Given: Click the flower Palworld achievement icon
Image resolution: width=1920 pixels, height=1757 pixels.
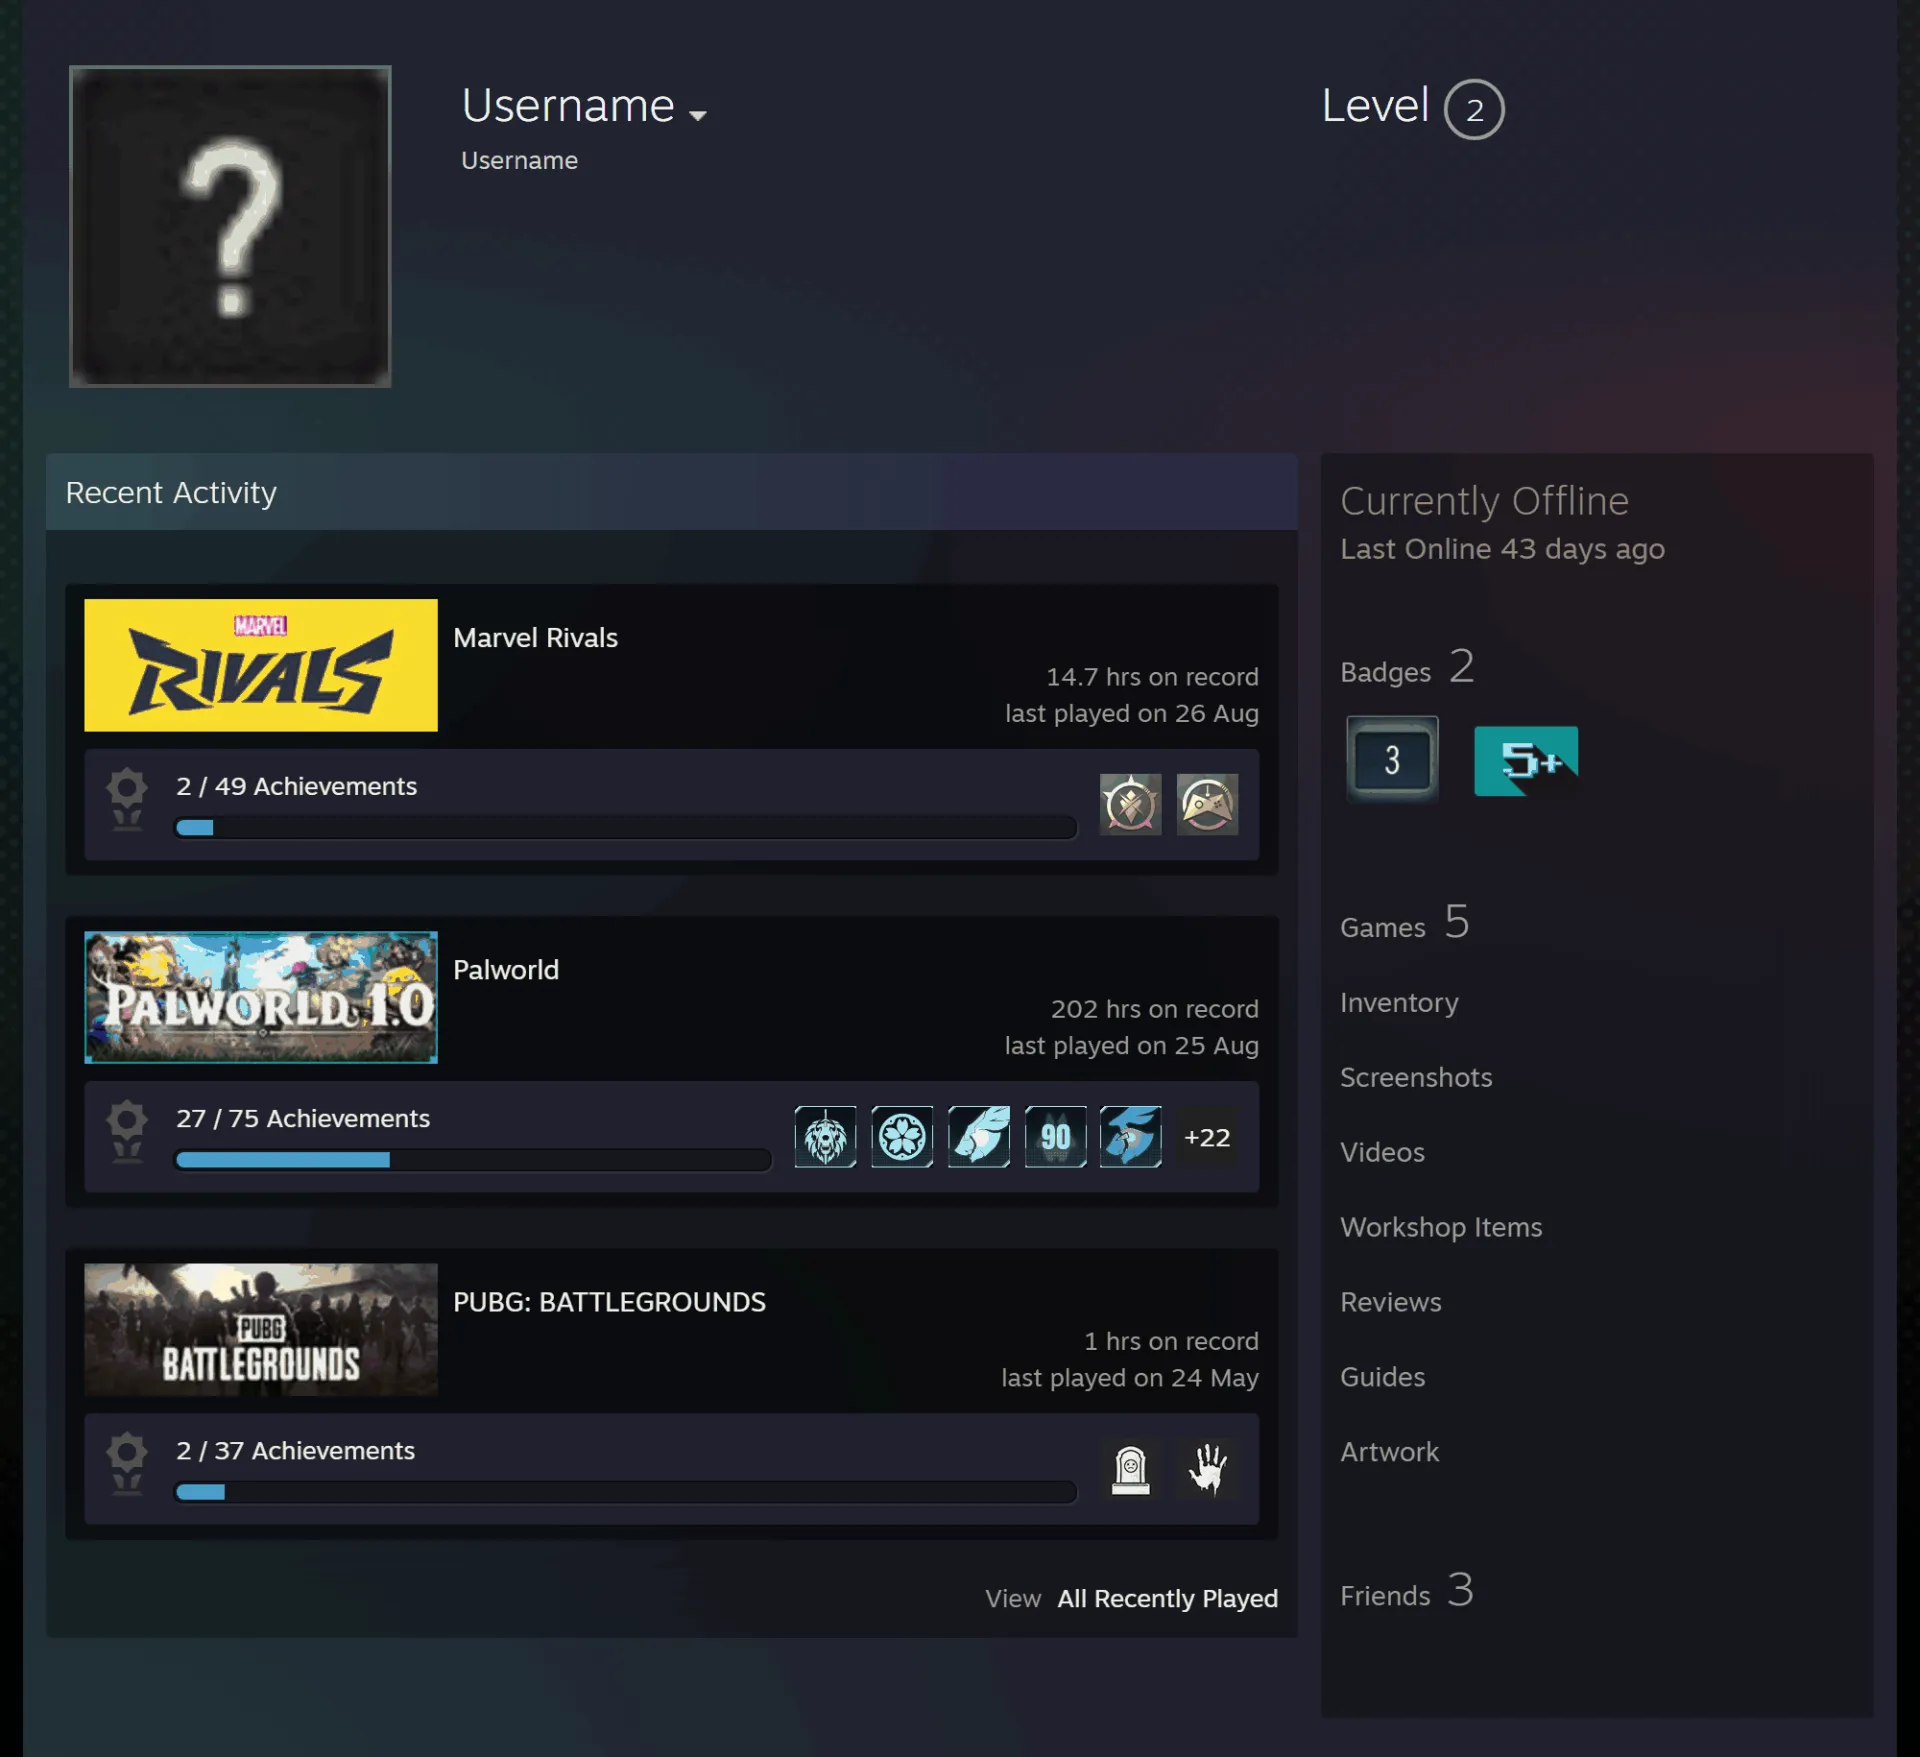Looking at the screenshot, I should pos(902,1137).
